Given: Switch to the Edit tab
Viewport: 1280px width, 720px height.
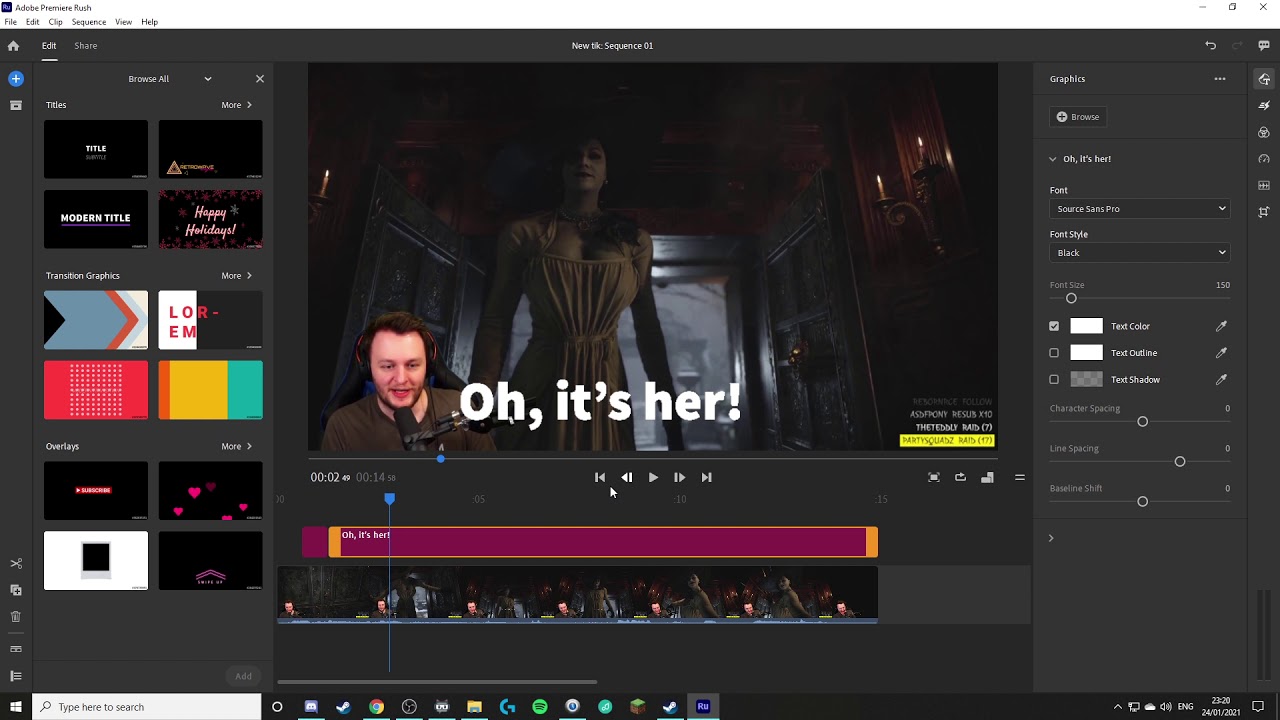Looking at the screenshot, I should click(48, 45).
